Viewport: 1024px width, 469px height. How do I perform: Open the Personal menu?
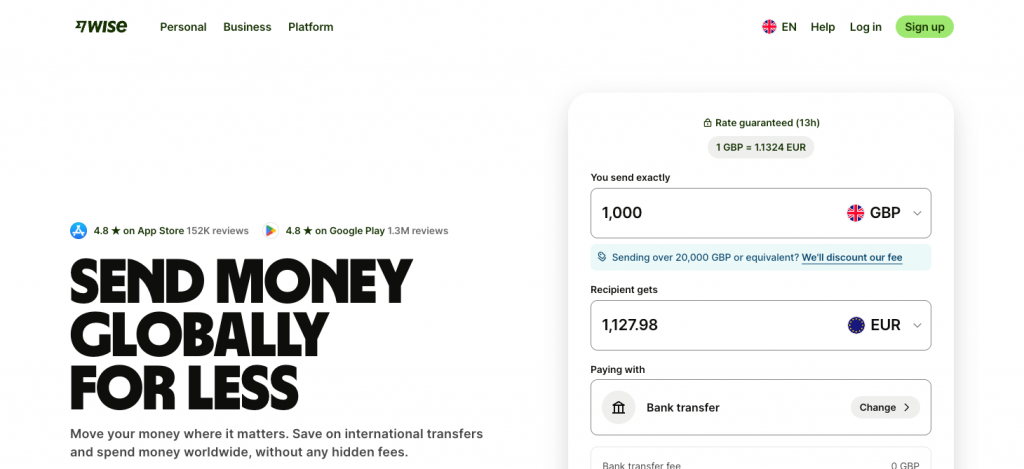[x=183, y=27]
